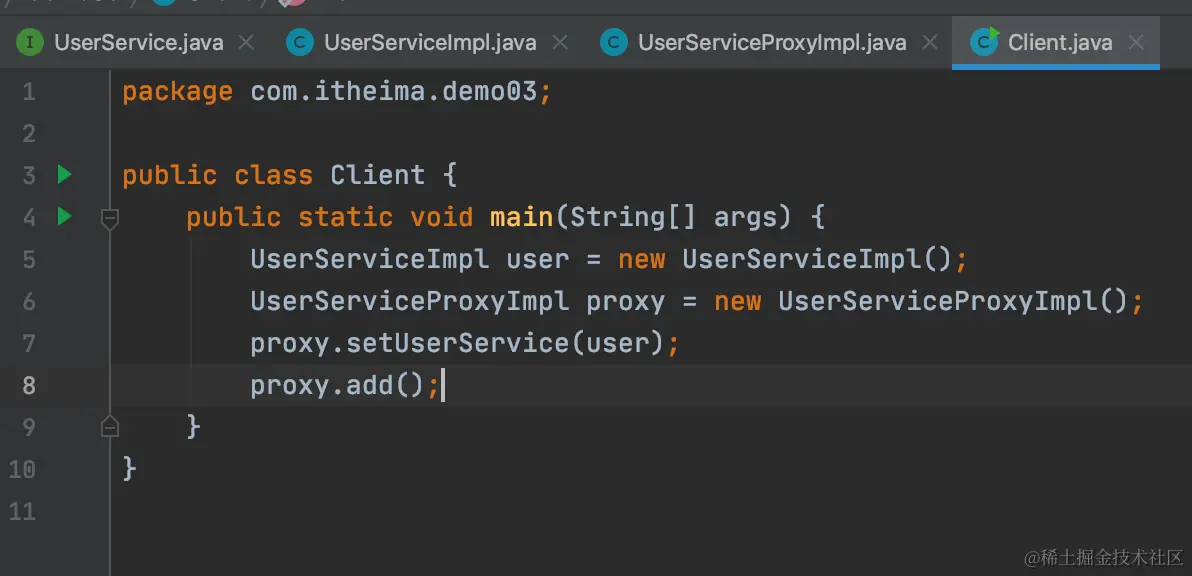Click the class icon on UserServiceProxyImpl.java tab
Viewport: 1192px width, 576px height.
tap(613, 43)
